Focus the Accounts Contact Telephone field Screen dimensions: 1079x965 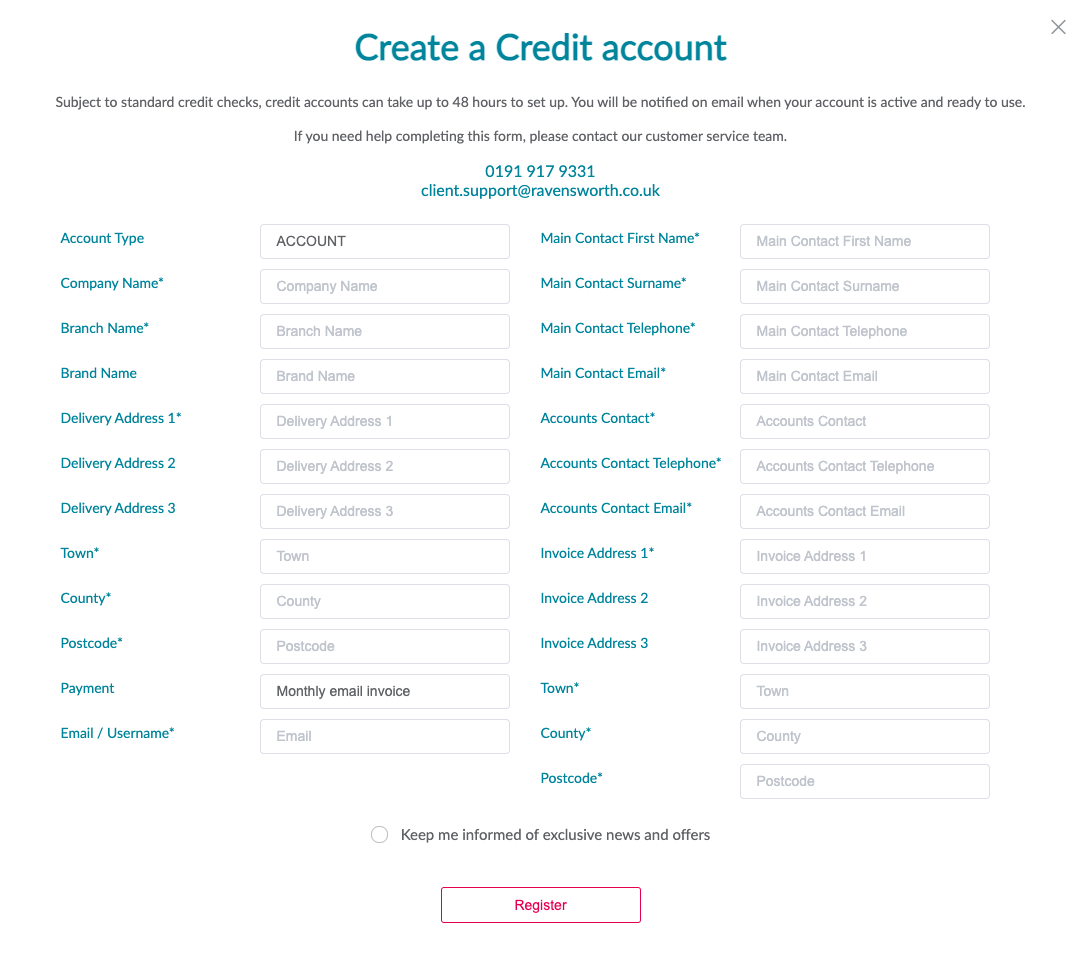864,466
